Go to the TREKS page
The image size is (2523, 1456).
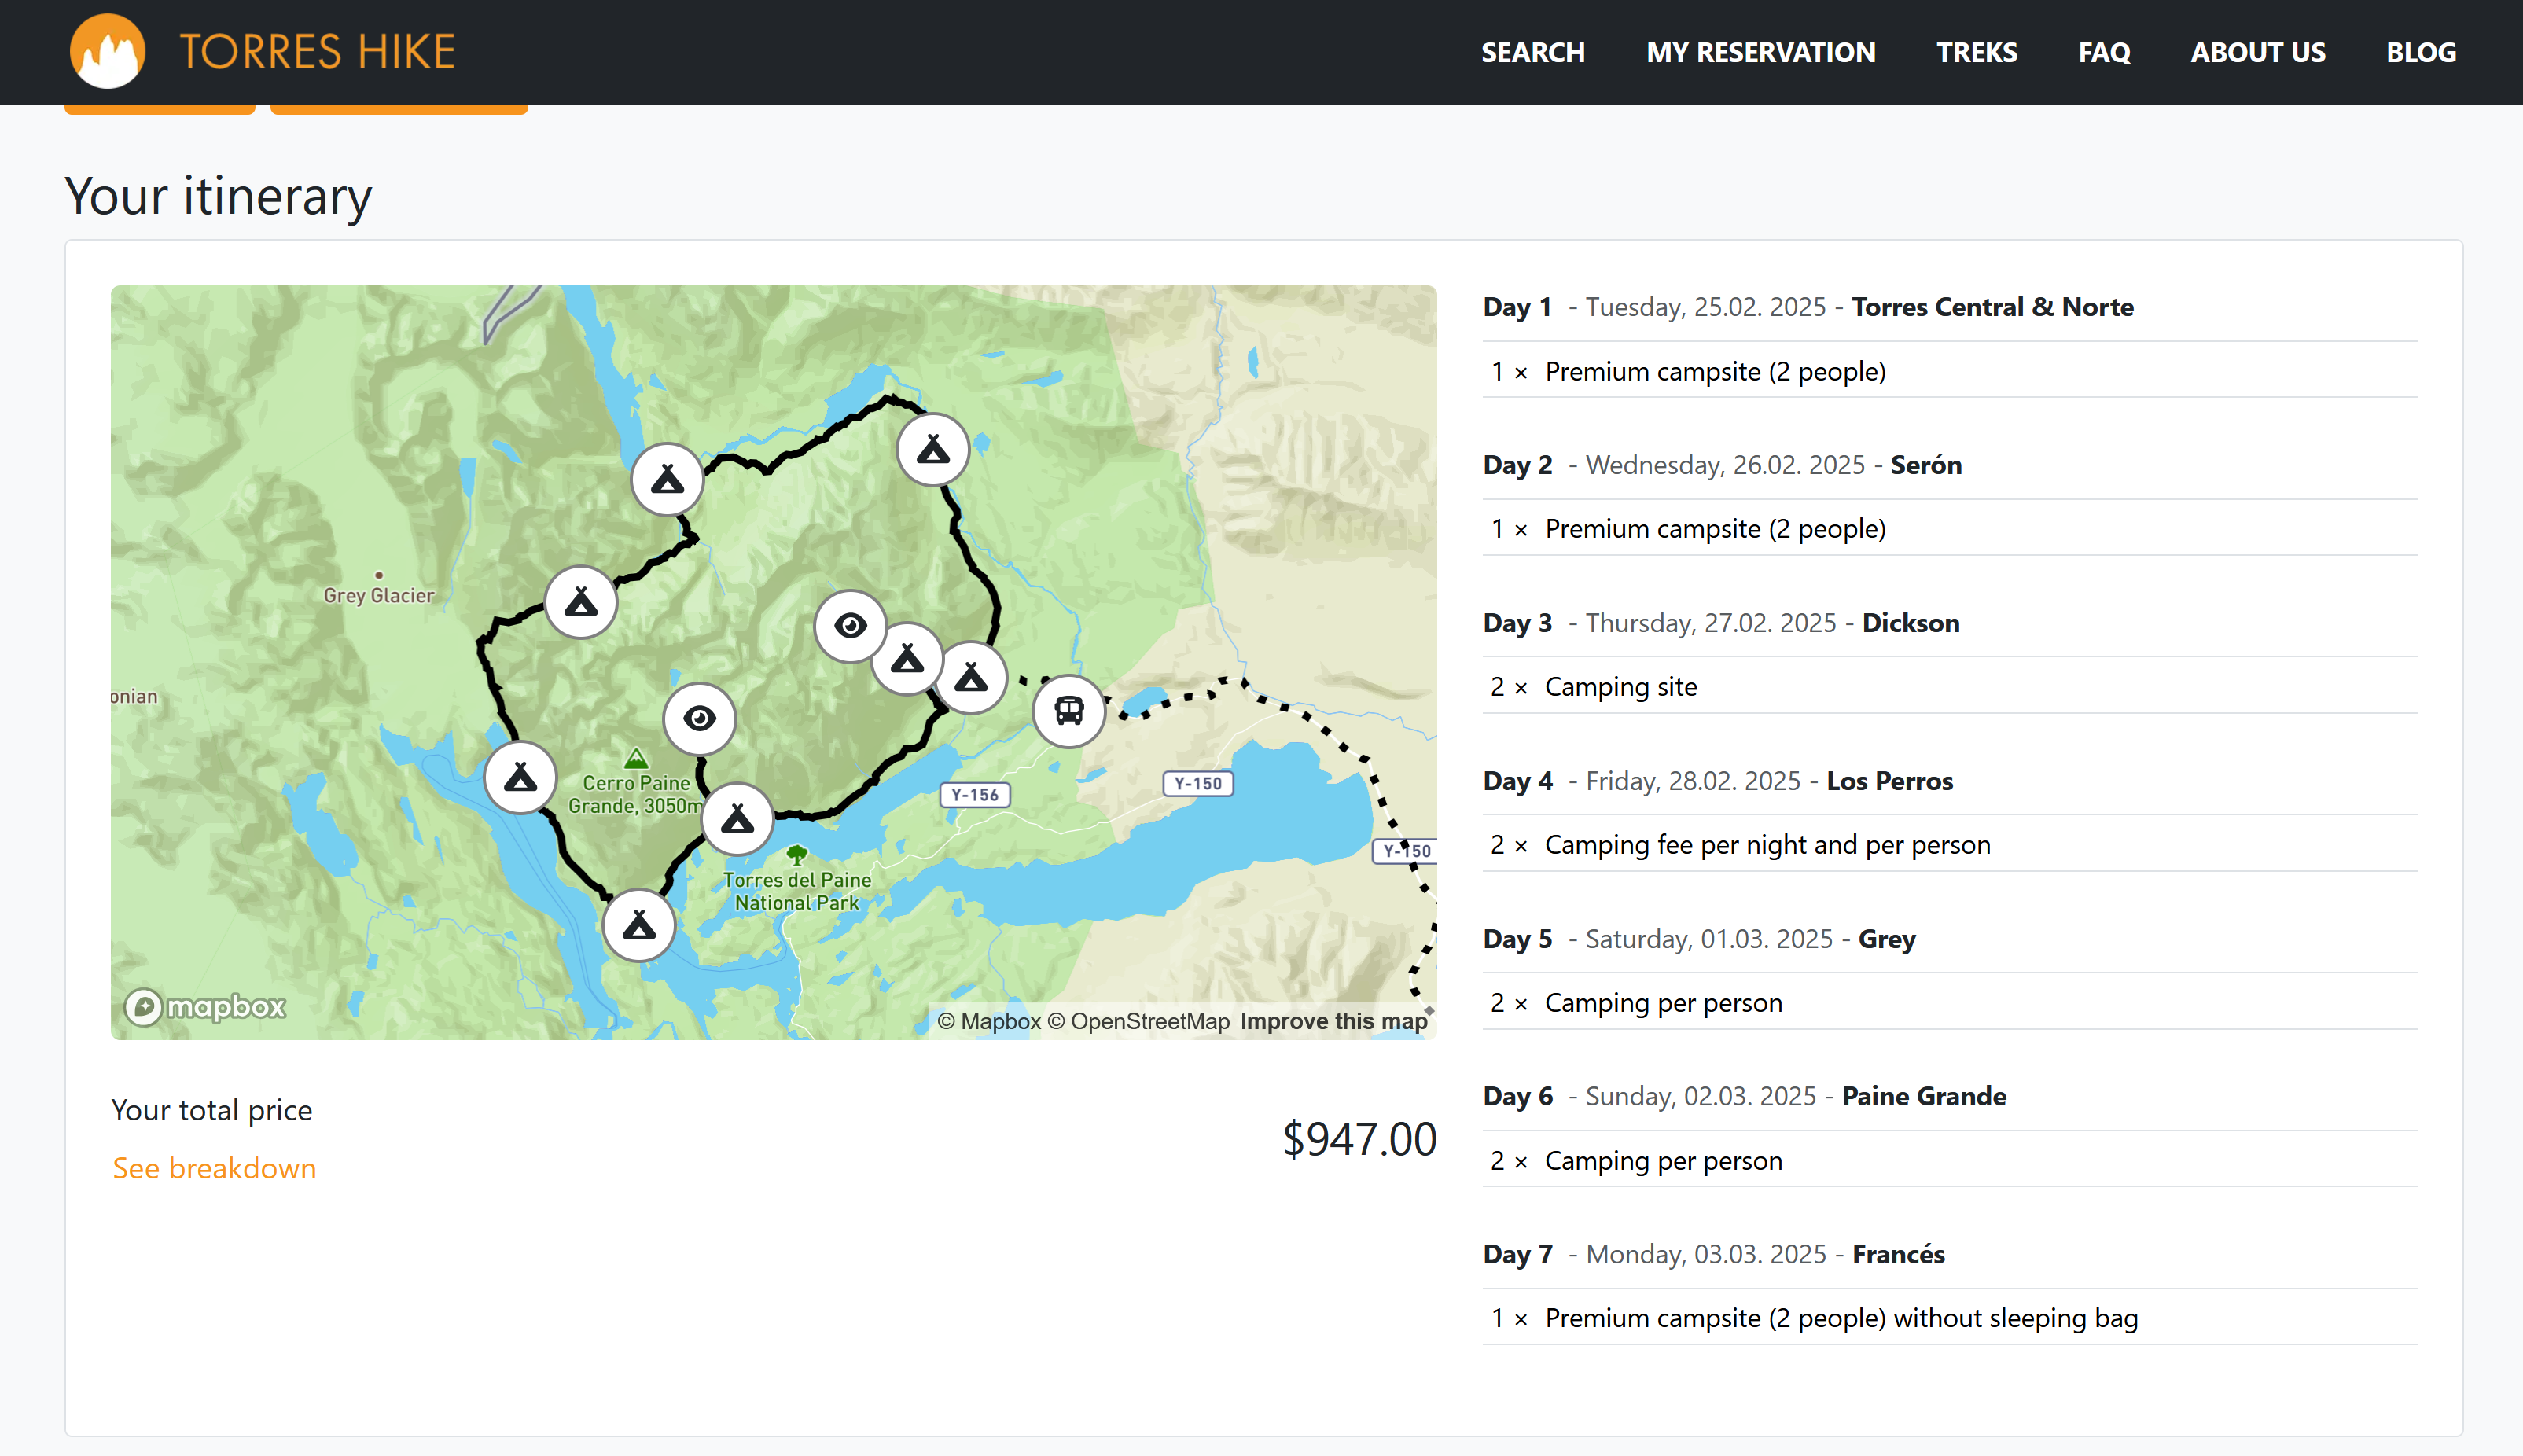click(x=1976, y=52)
